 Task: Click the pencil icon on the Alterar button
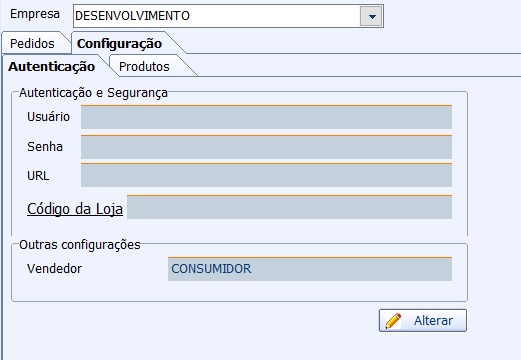point(393,321)
